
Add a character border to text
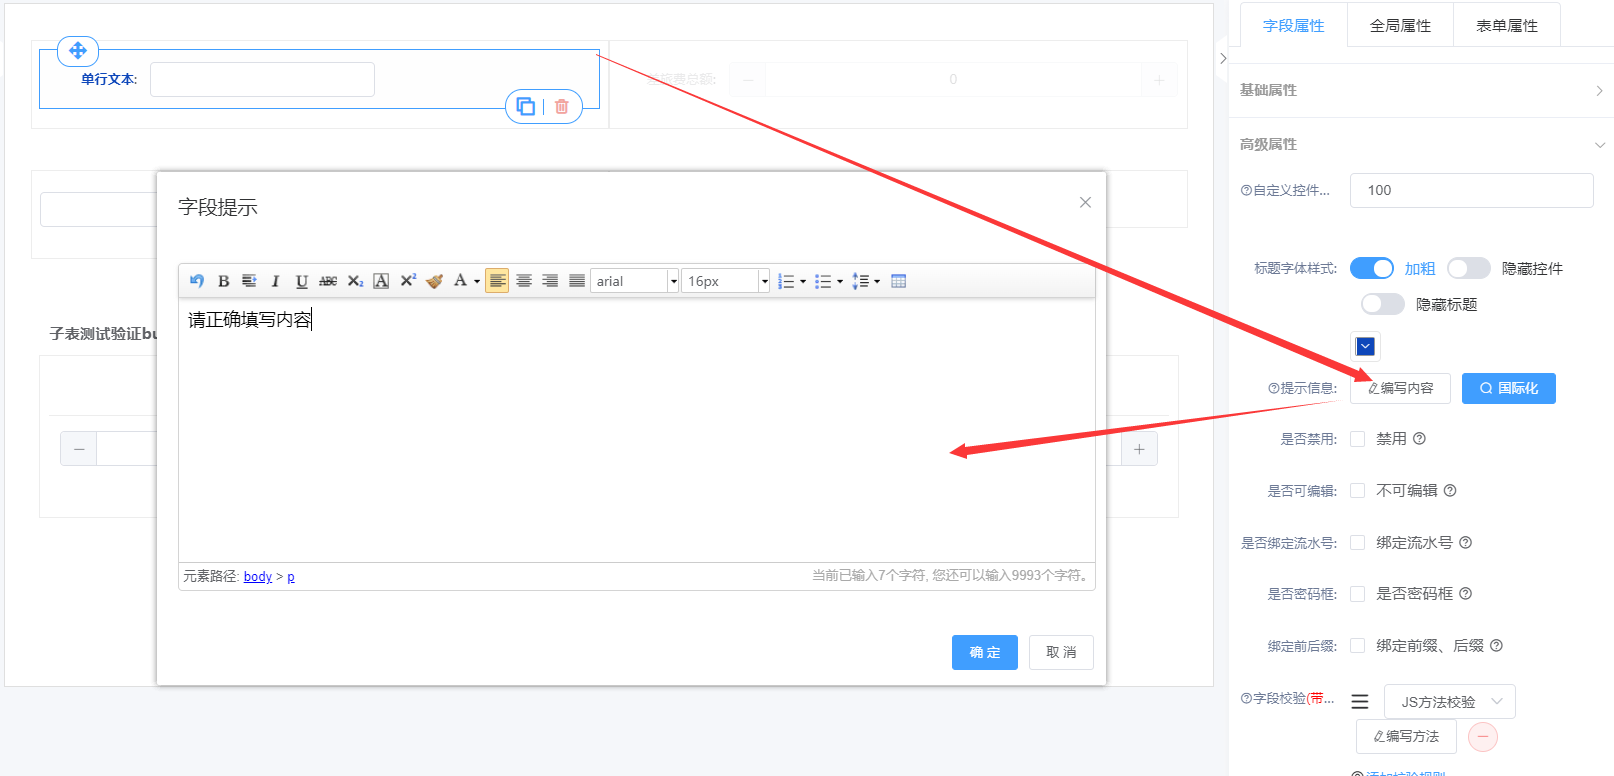381,281
